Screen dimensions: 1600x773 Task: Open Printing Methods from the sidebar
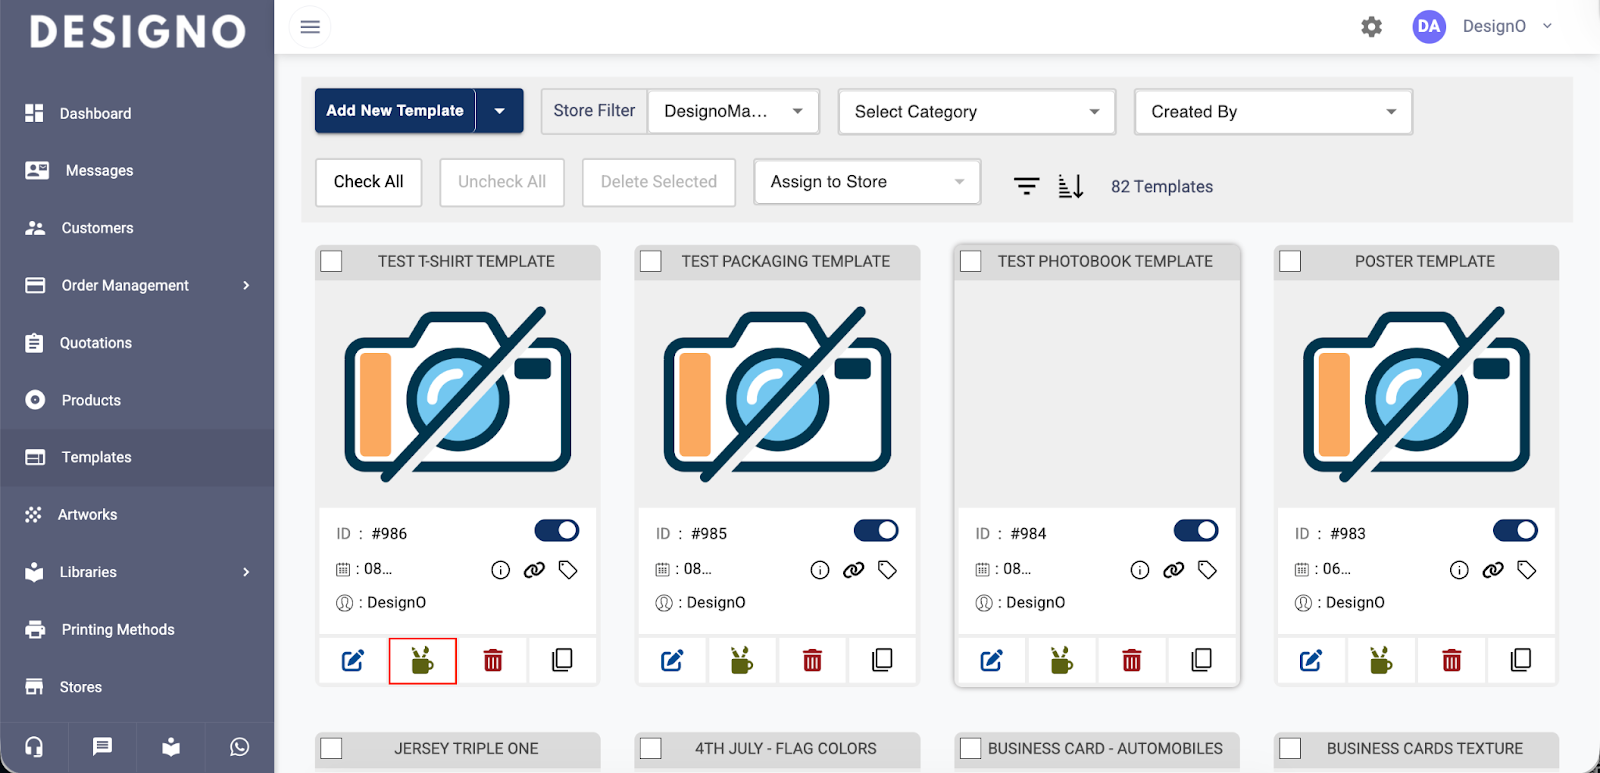coord(118,630)
